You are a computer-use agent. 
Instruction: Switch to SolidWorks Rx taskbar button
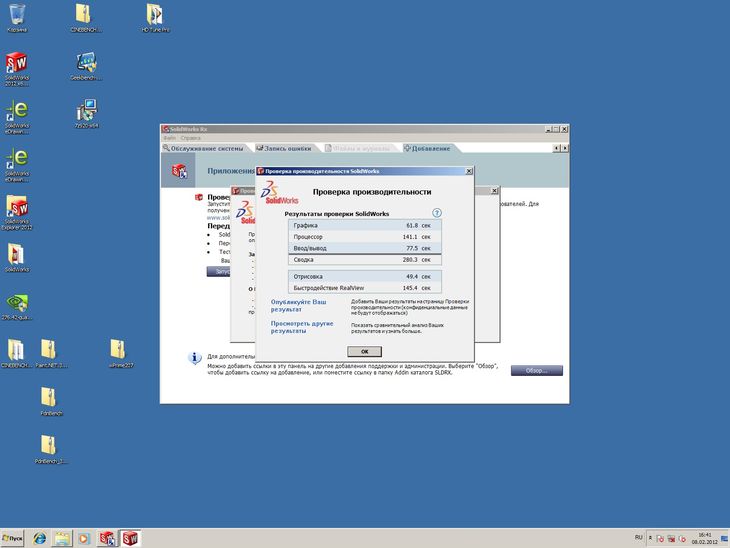(107, 539)
